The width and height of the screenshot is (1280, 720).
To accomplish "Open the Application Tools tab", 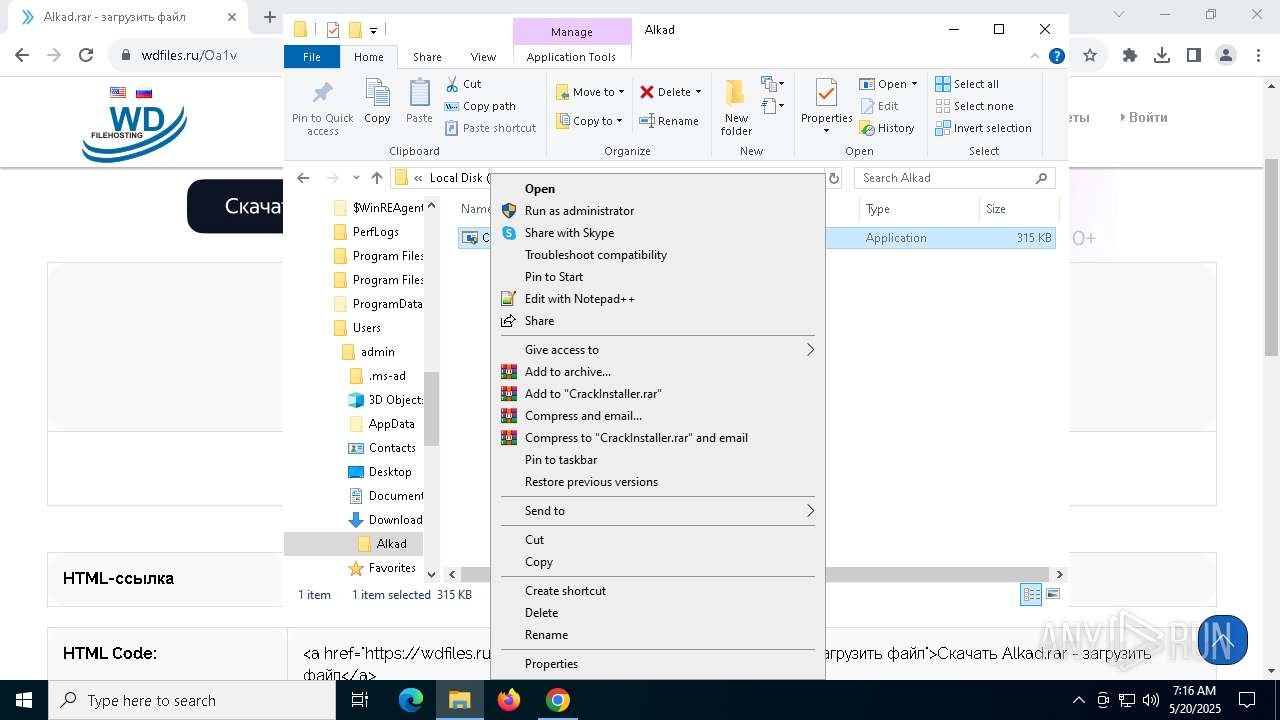I will click(x=571, y=57).
